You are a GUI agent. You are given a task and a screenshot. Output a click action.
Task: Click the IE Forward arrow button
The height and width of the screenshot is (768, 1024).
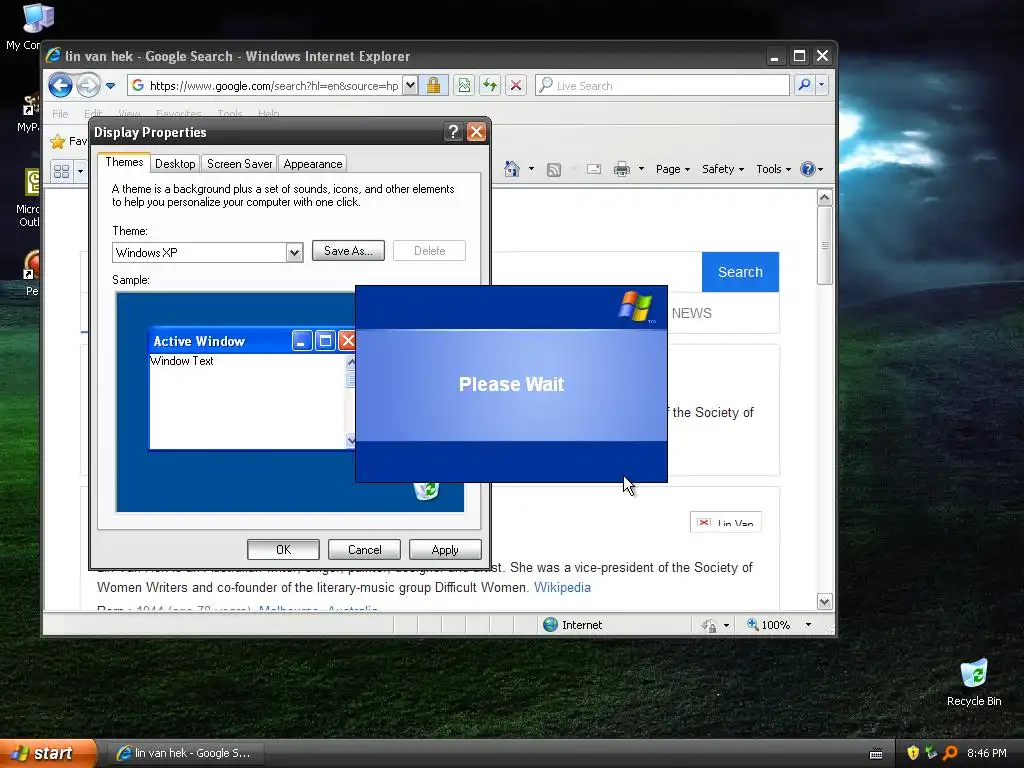click(x=88, y=86)
